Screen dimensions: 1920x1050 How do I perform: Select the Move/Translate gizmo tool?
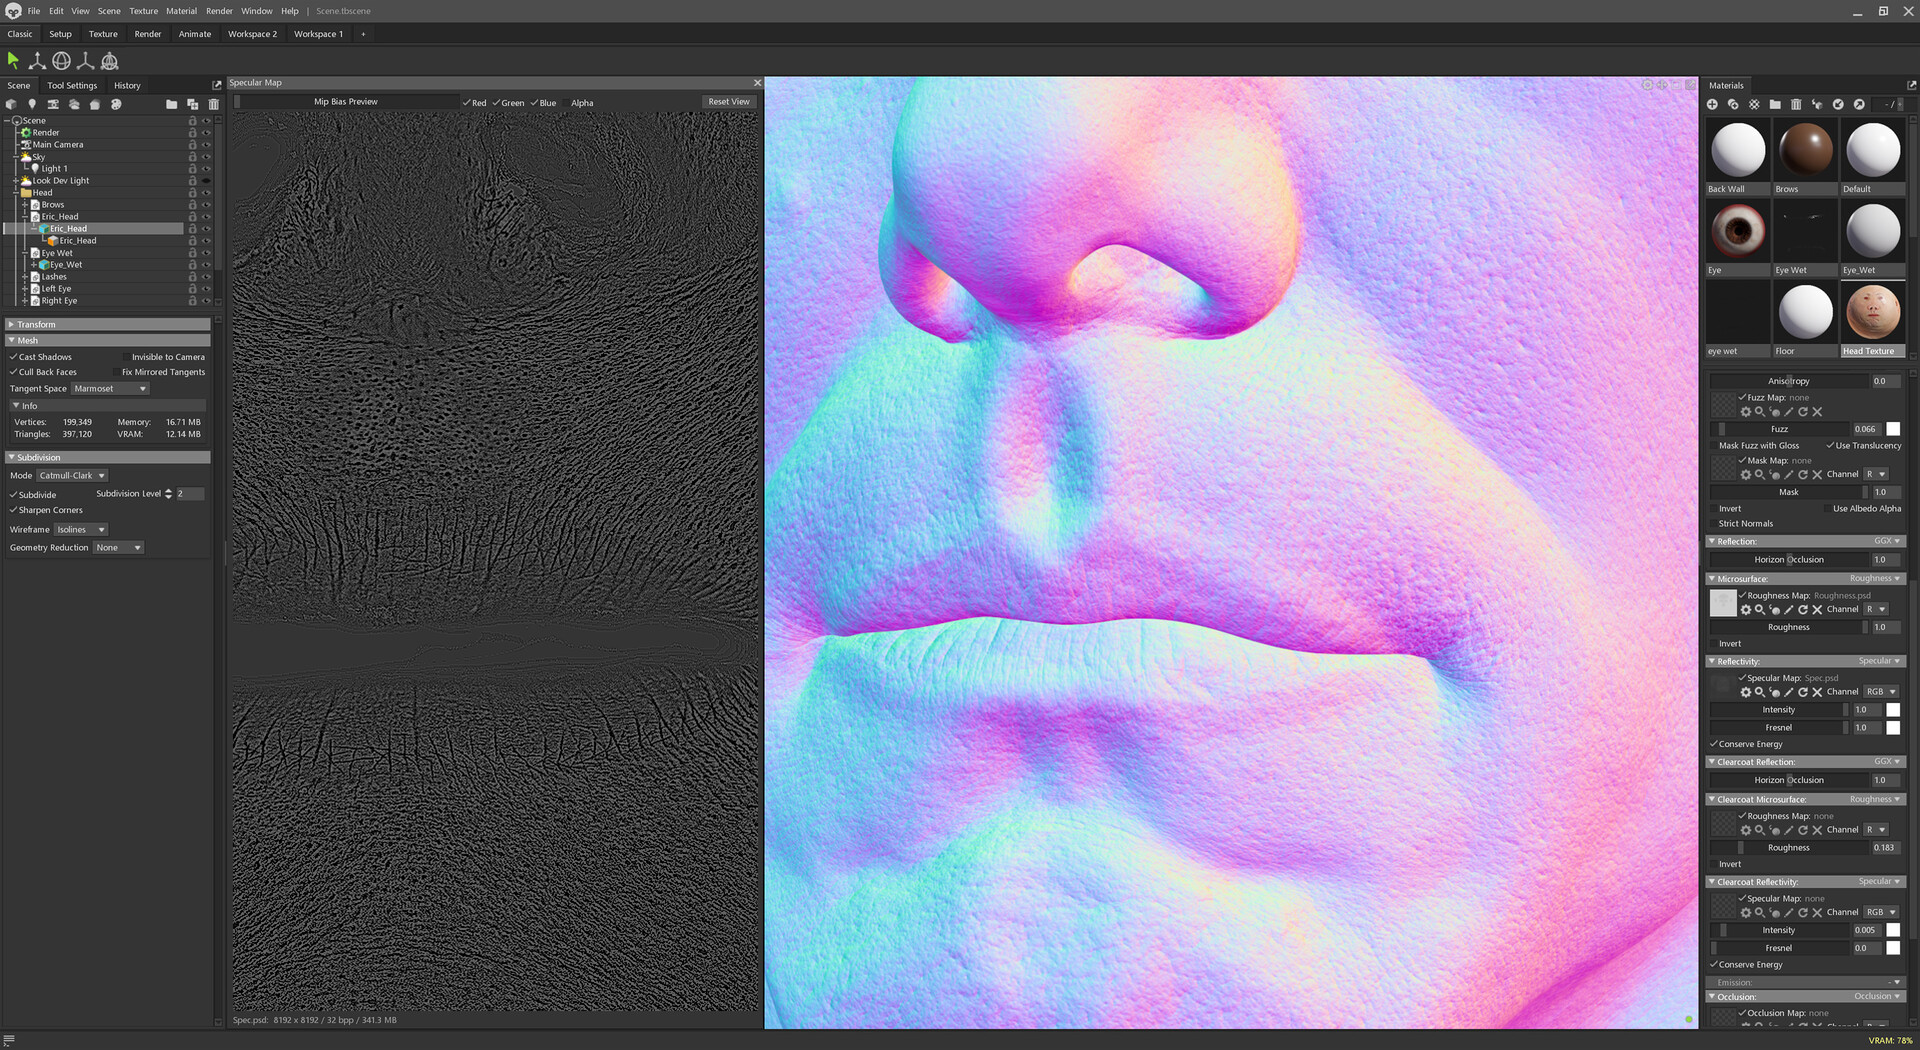coord(37,60)
